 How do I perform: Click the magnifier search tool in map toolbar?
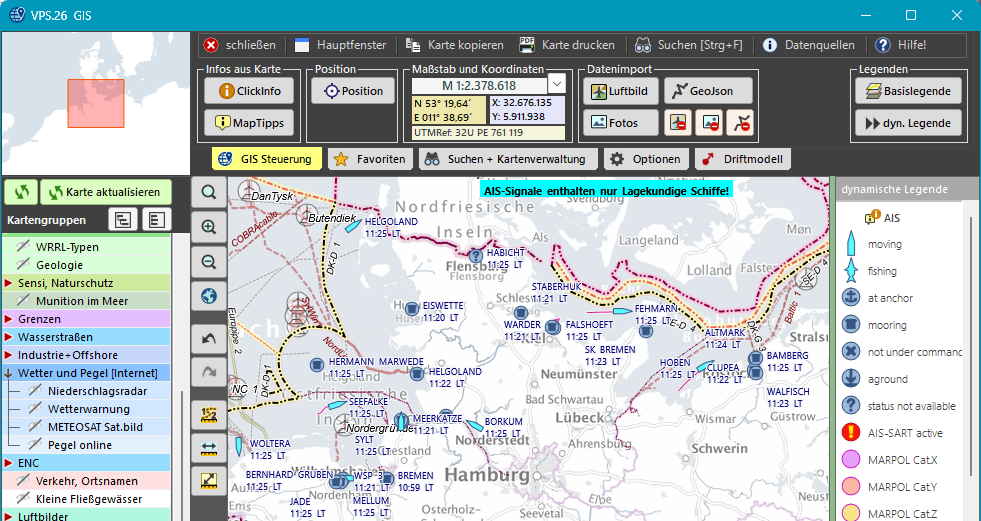(209, 193)
